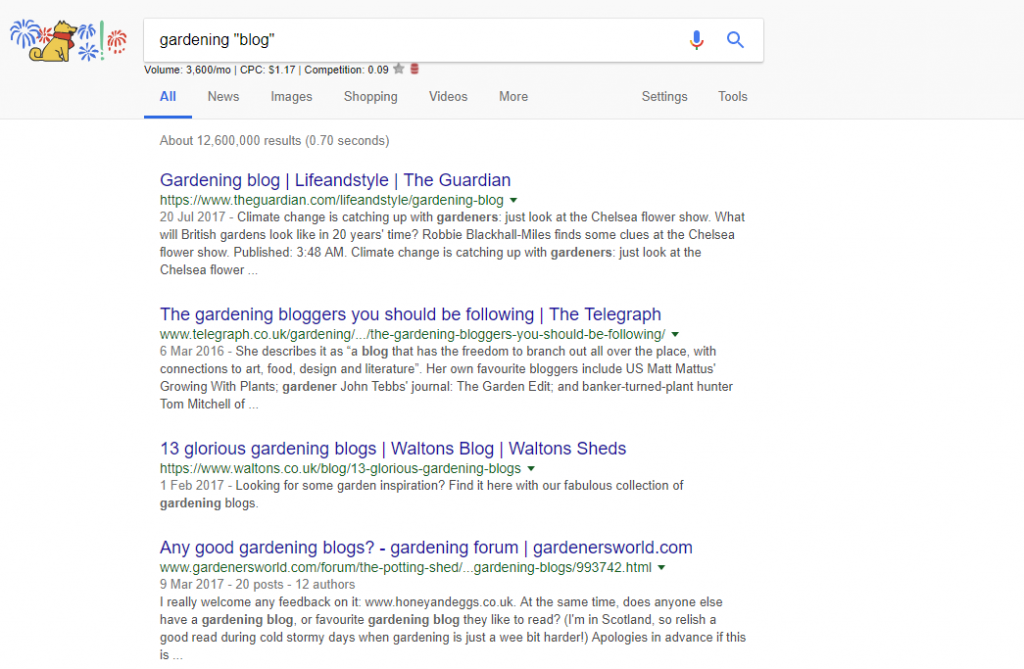Open search Settings menu

point(664,97)
